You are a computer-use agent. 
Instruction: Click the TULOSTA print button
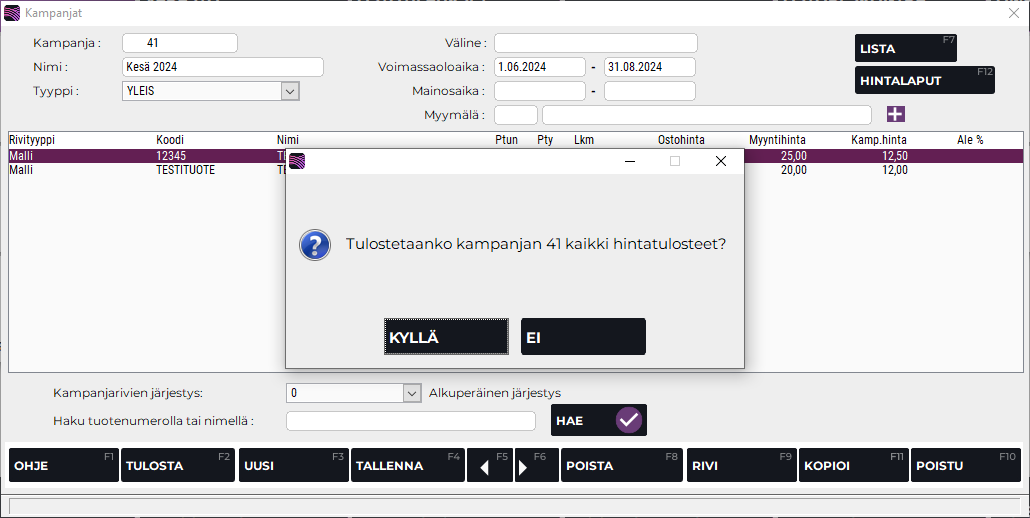pyautogui.click(x=178, y=466)
